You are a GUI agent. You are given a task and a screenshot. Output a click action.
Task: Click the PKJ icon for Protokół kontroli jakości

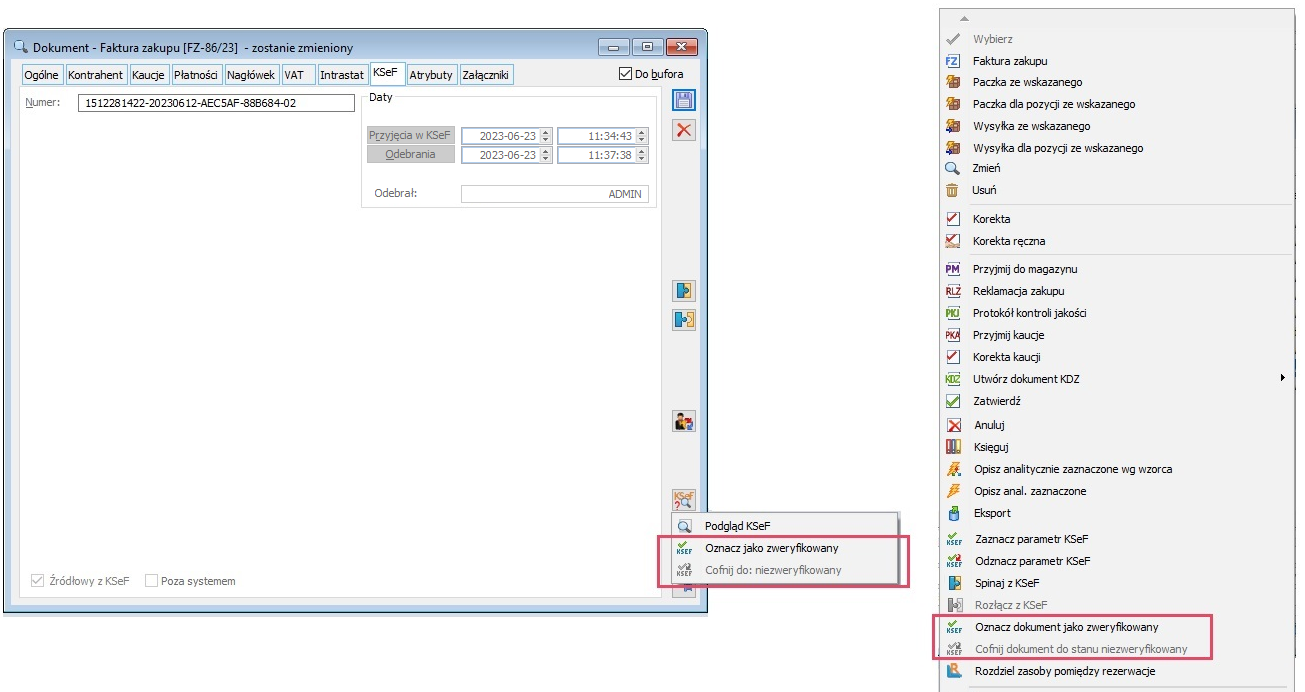click(x=953, y=313)
